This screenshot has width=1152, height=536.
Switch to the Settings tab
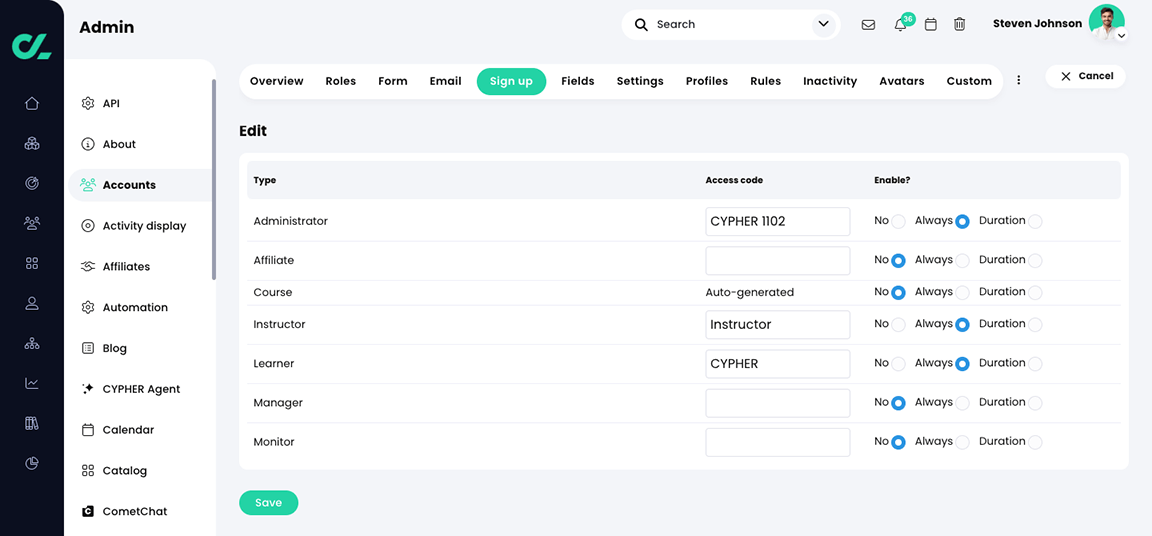tap(640, 81)
